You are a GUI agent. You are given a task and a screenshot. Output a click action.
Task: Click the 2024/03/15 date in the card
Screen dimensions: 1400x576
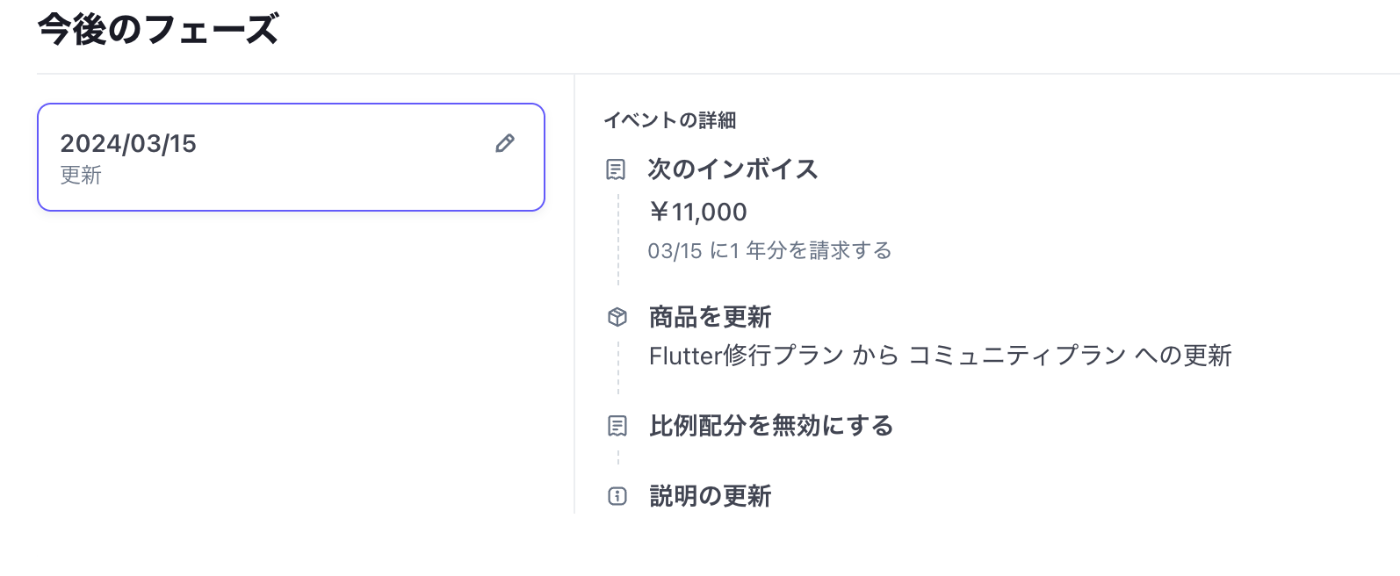128,144
